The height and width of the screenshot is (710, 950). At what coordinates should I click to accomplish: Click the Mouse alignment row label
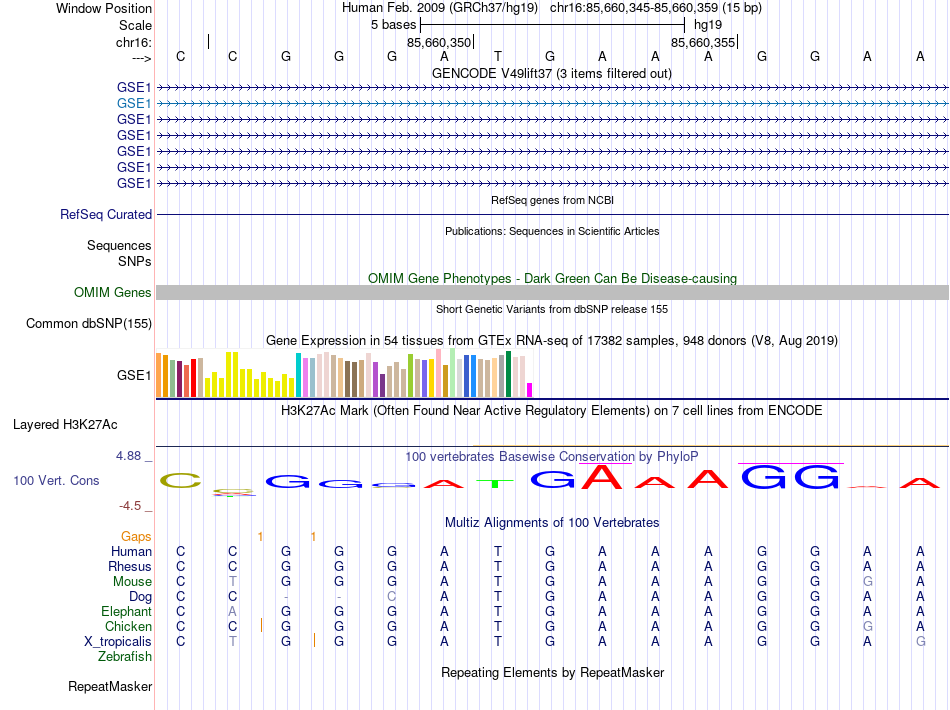pos(132,582)
